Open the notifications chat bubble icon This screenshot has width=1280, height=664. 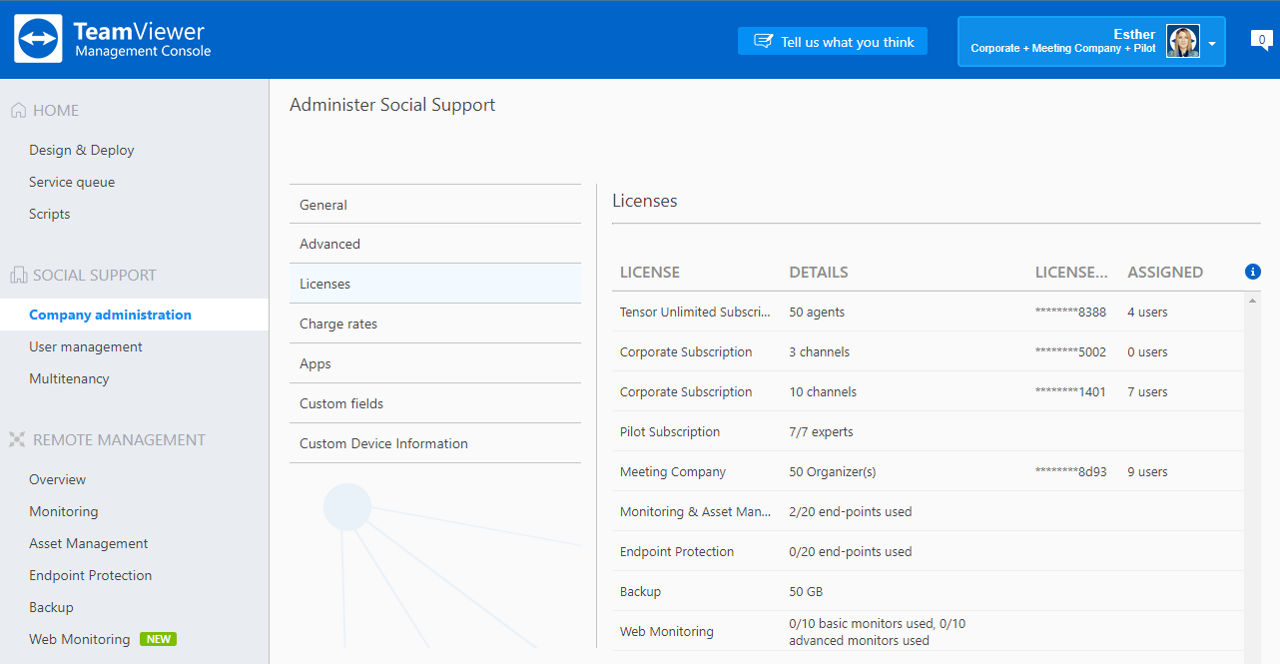coord(1262,40)
